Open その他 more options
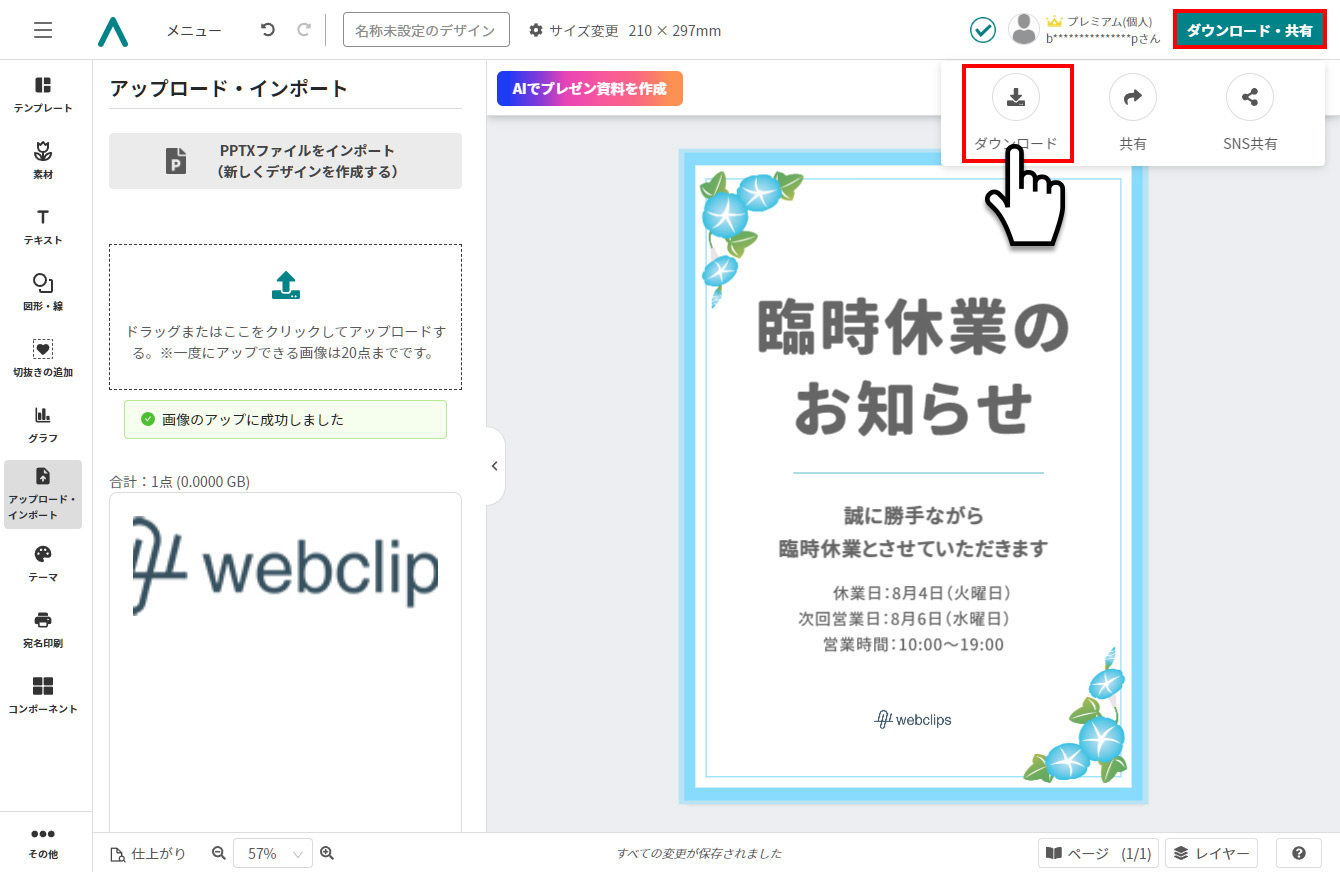 (x=43, y=843)
